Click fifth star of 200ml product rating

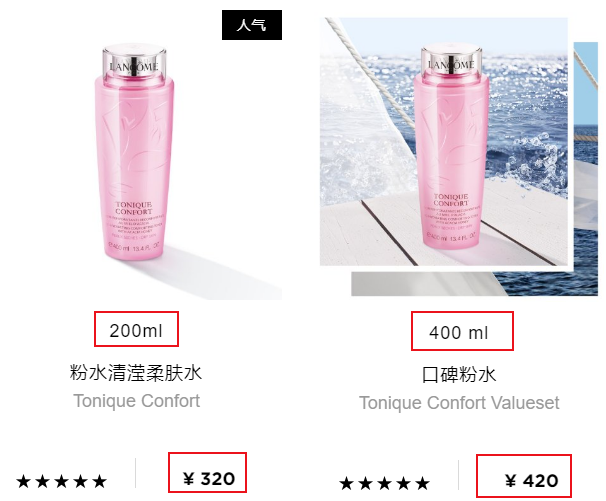(x=99, y=481)
